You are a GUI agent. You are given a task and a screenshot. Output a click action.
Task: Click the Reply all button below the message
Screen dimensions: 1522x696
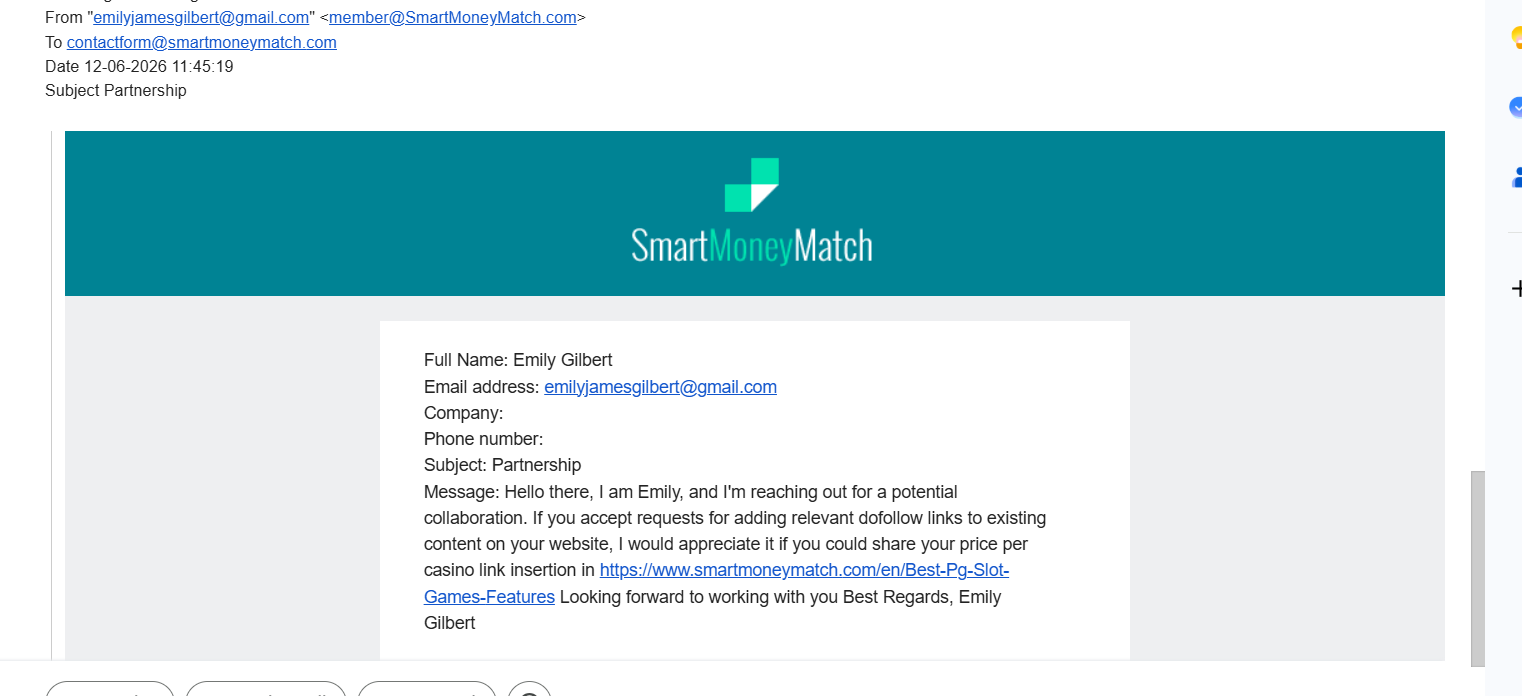click(x=266, y=689)
